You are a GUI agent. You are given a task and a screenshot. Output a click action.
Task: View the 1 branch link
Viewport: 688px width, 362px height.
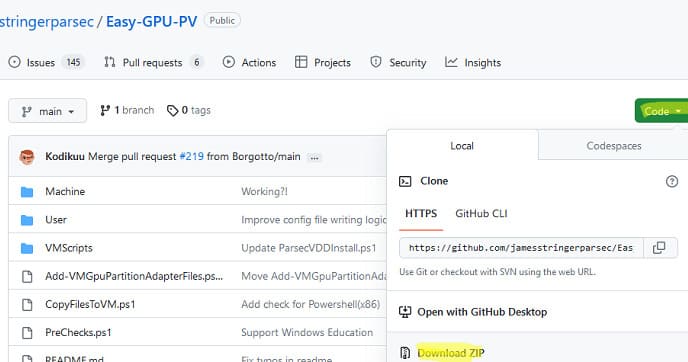pos(127,110)
